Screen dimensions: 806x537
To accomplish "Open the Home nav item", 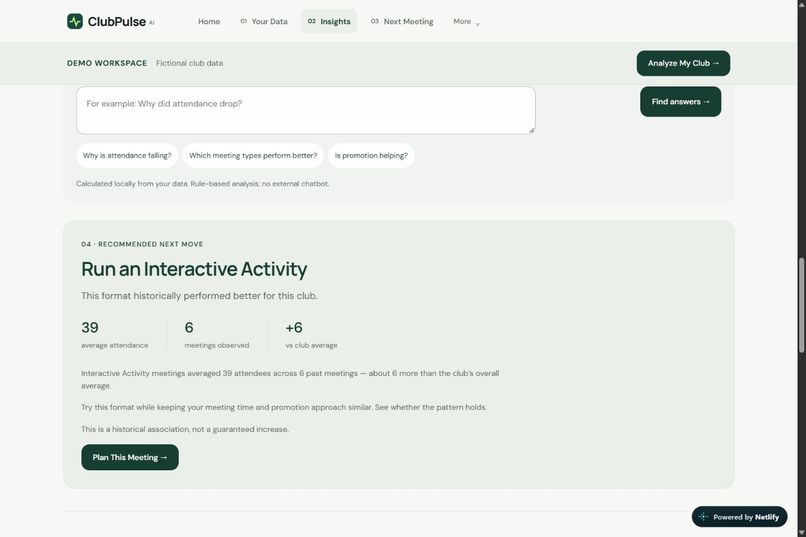I will tap(209, 22).
